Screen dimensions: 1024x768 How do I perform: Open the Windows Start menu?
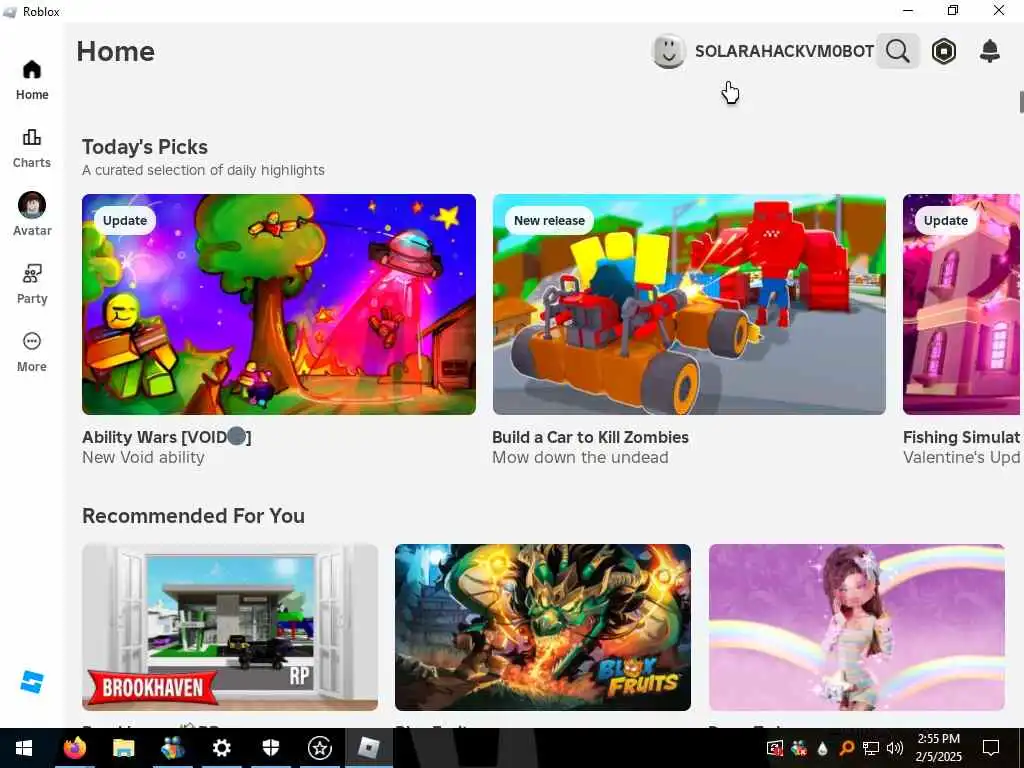point(24,748)
